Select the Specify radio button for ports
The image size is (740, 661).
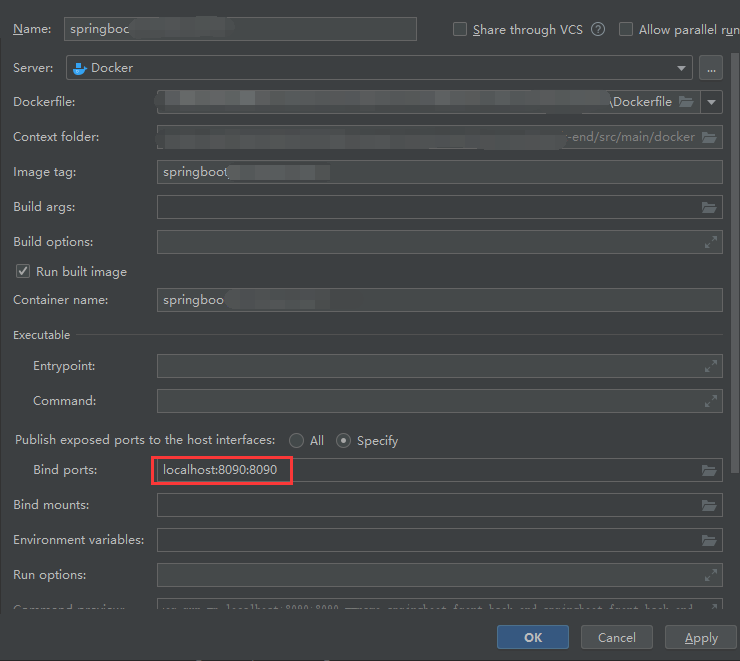pos(343,441)
